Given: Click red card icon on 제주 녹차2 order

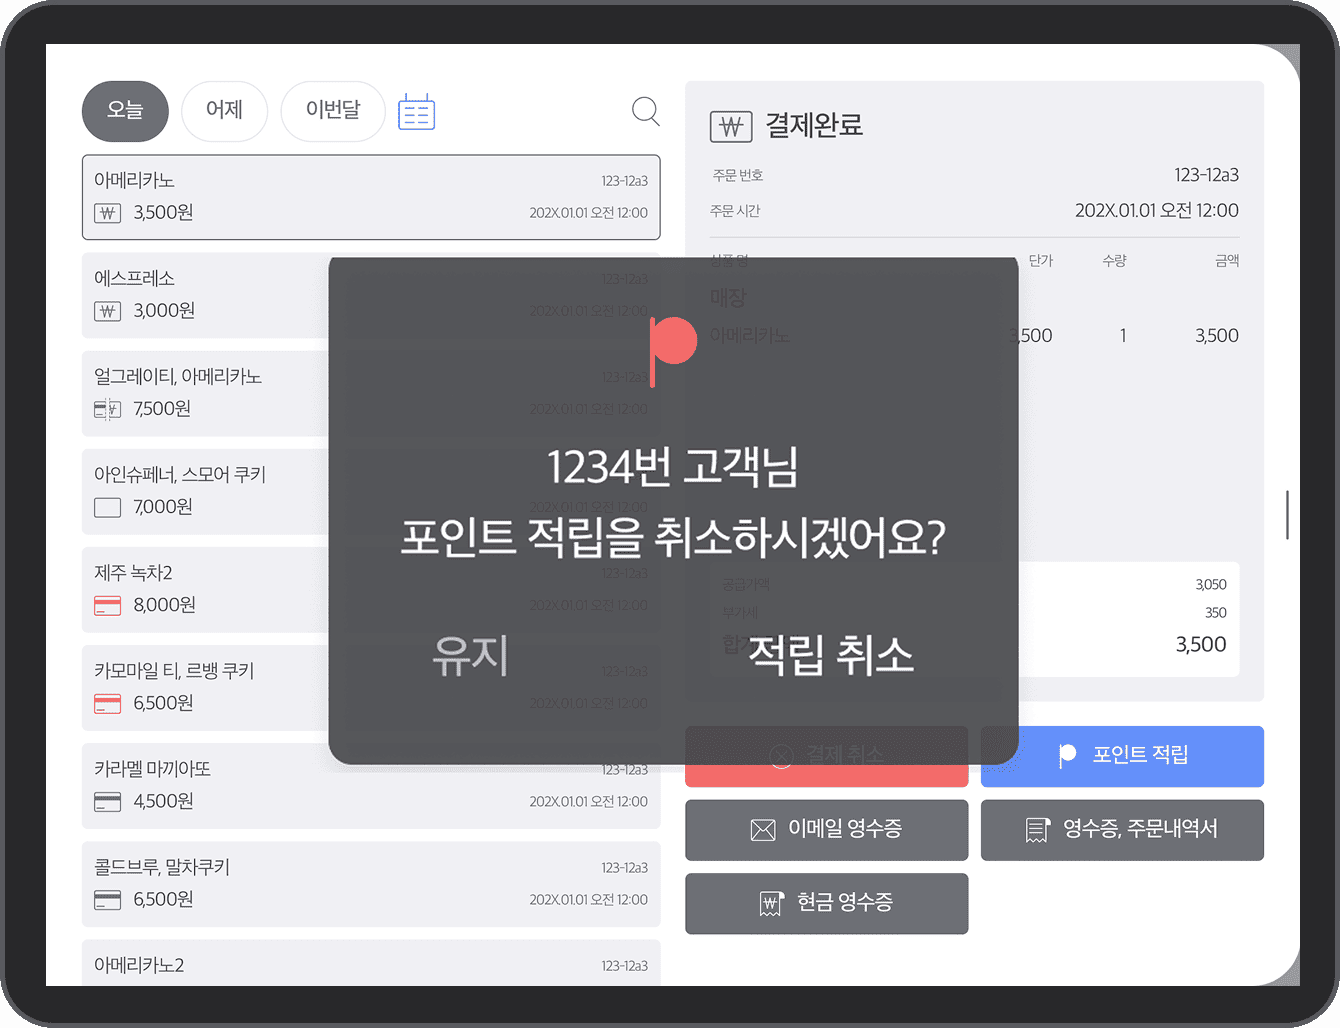Looking at the screenshot, I should coord(107,605).
